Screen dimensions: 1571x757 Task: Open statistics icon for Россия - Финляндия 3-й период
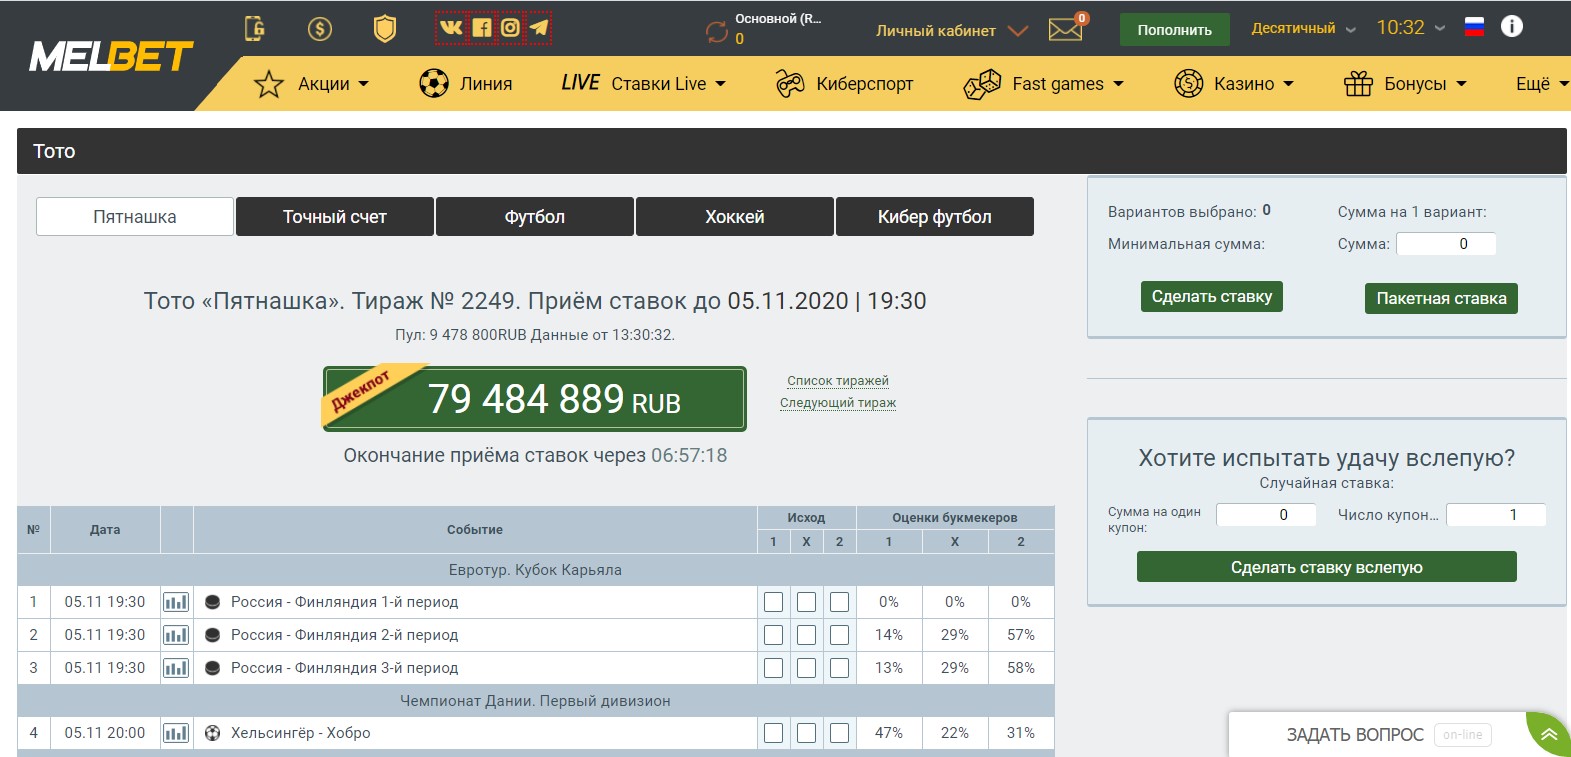(176, 668)
